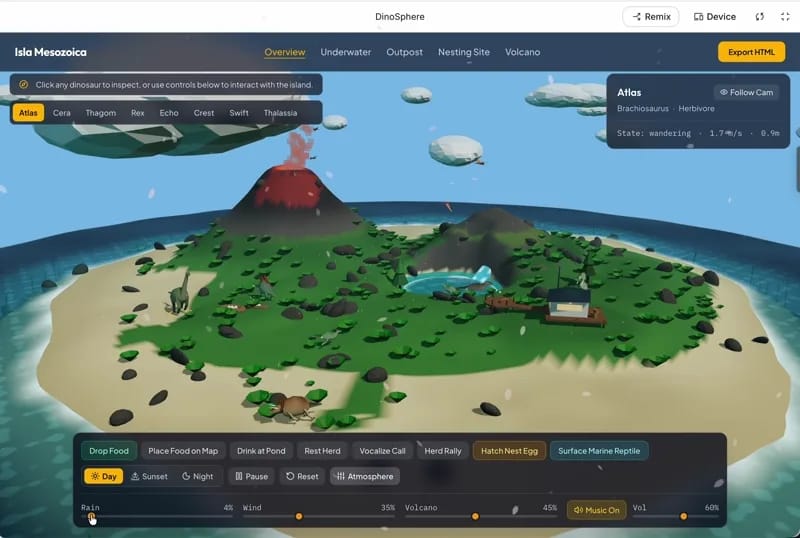Click the Drop Food button
800x538 pixels.
tap(109, 451)
